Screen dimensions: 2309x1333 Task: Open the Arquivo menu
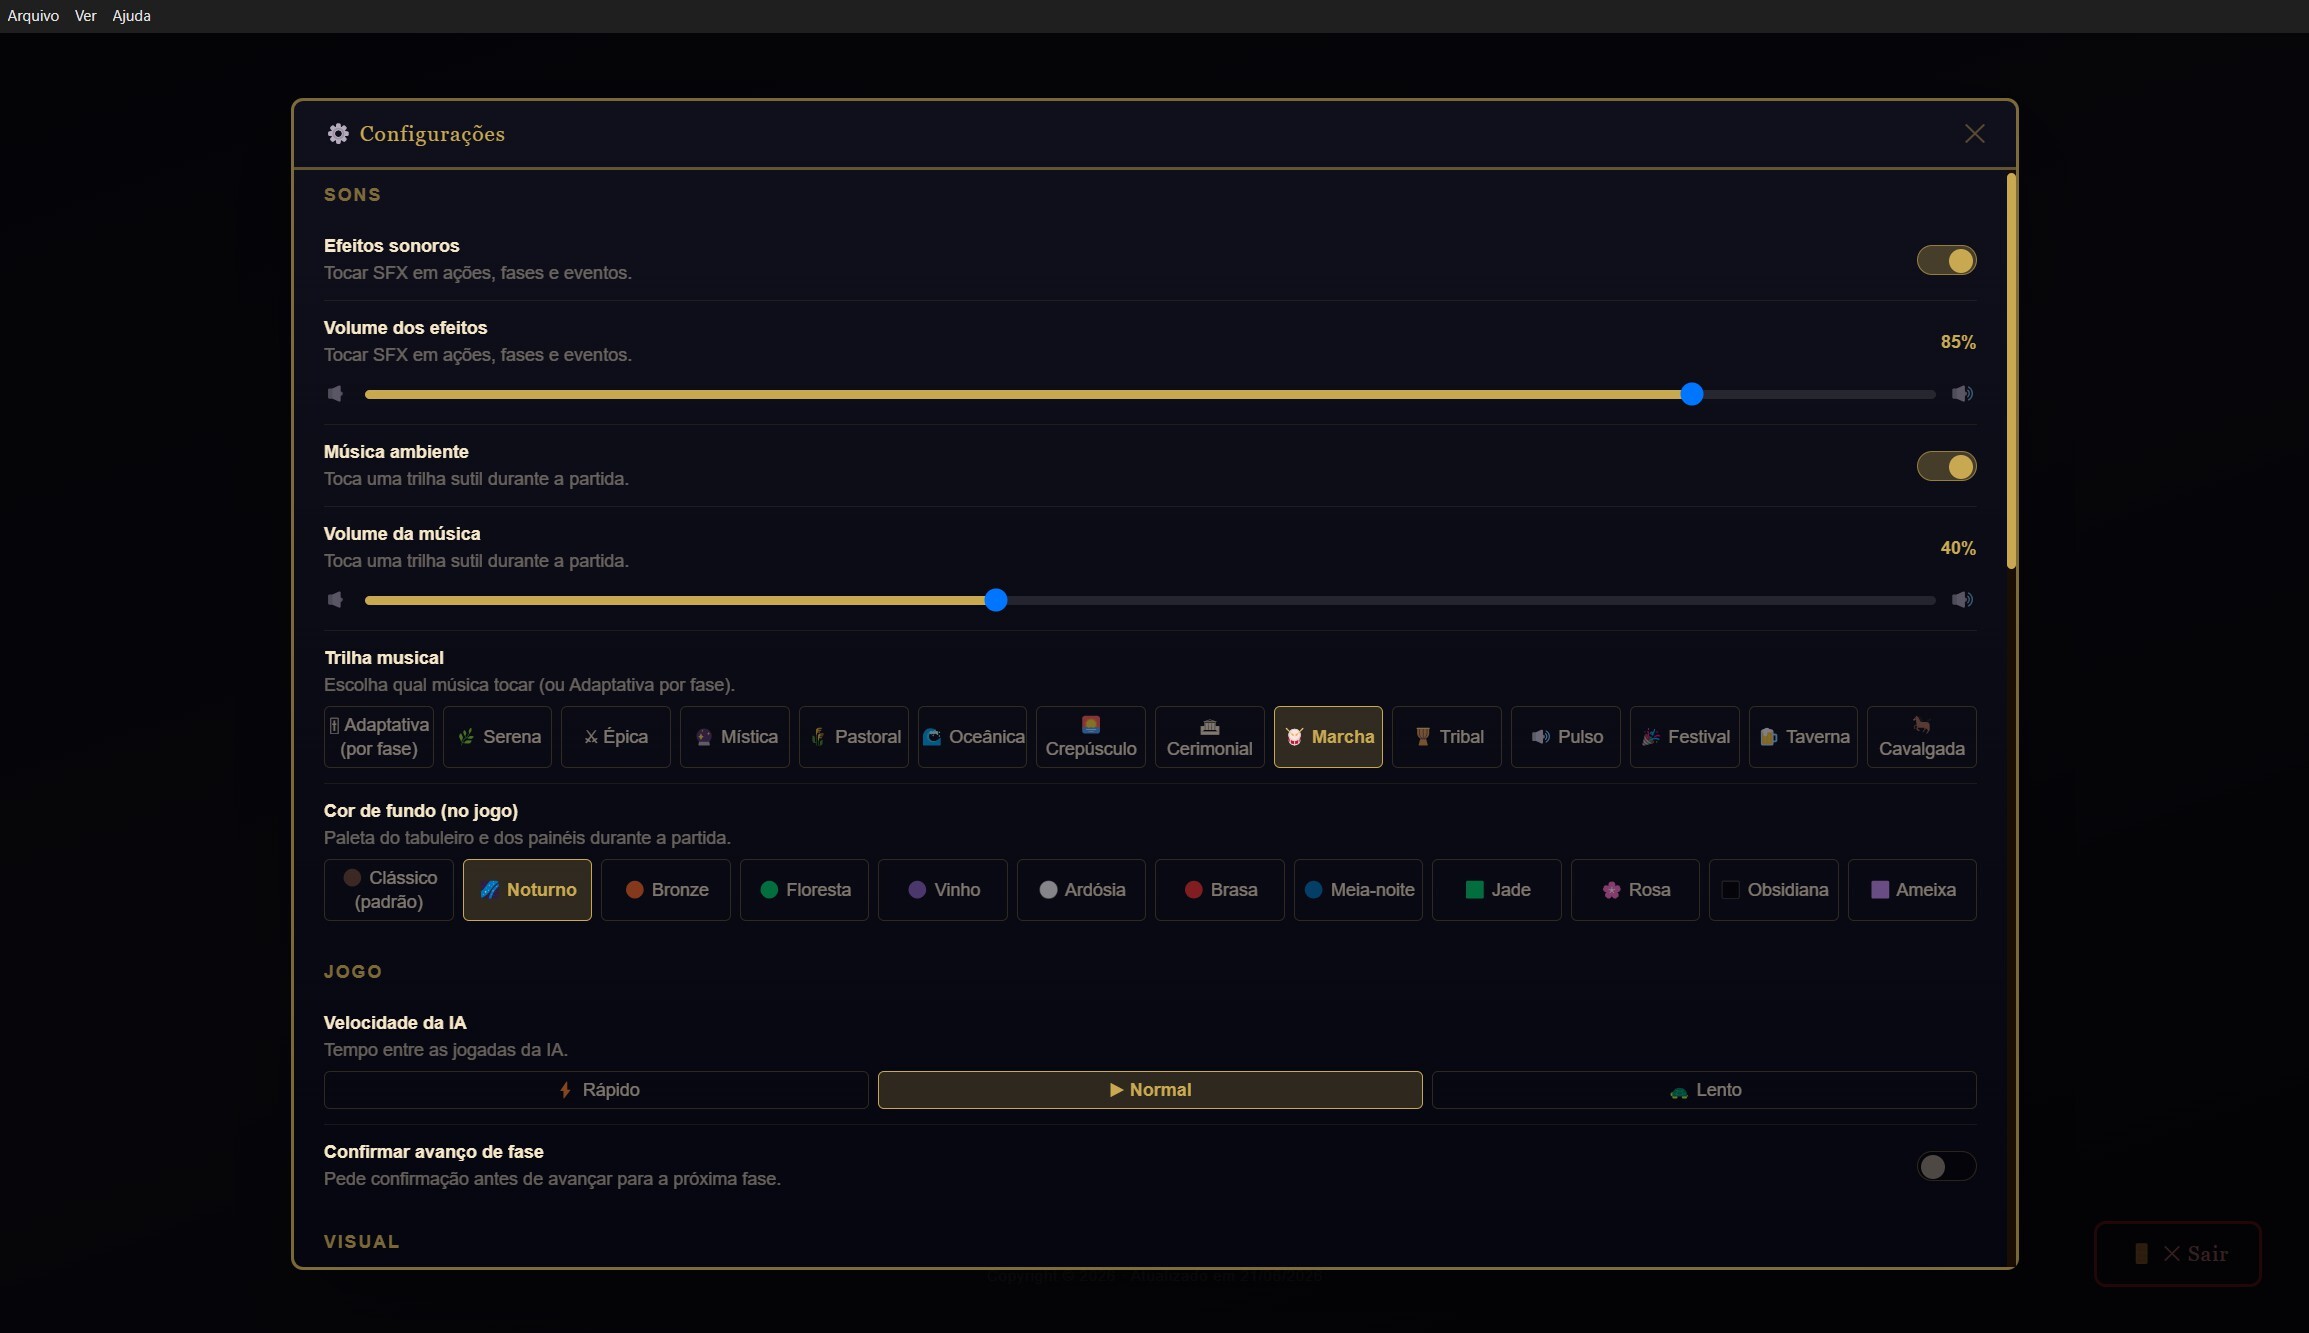[x=33, y=16]
